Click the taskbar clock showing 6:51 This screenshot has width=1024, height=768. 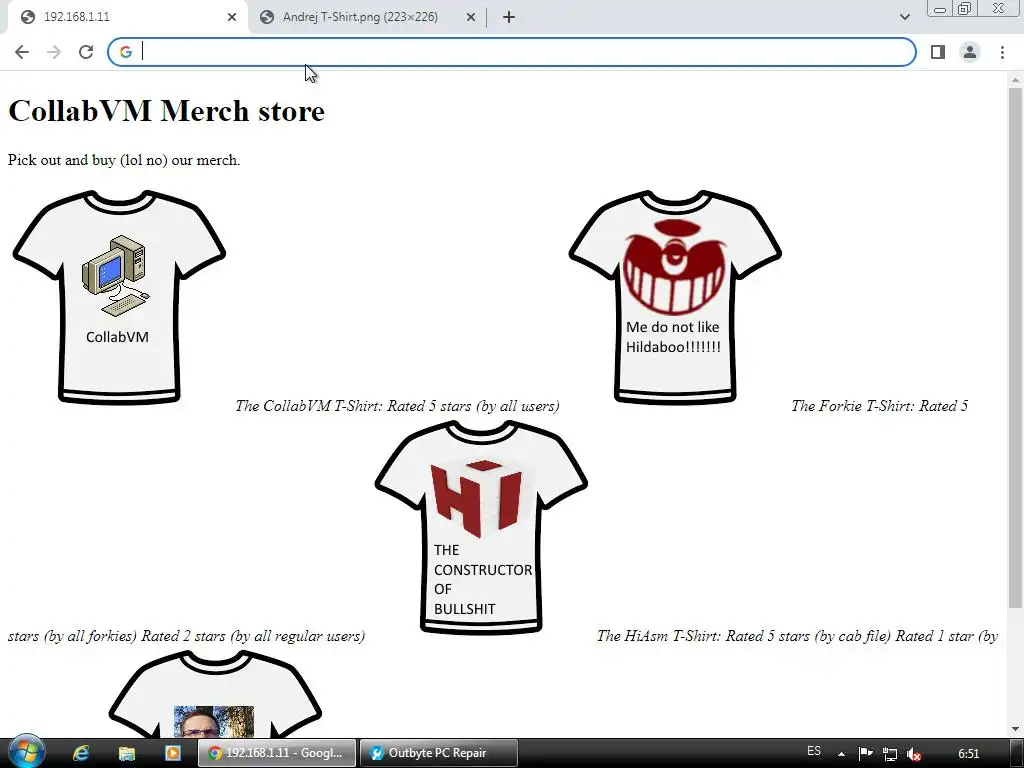[968, 753]
